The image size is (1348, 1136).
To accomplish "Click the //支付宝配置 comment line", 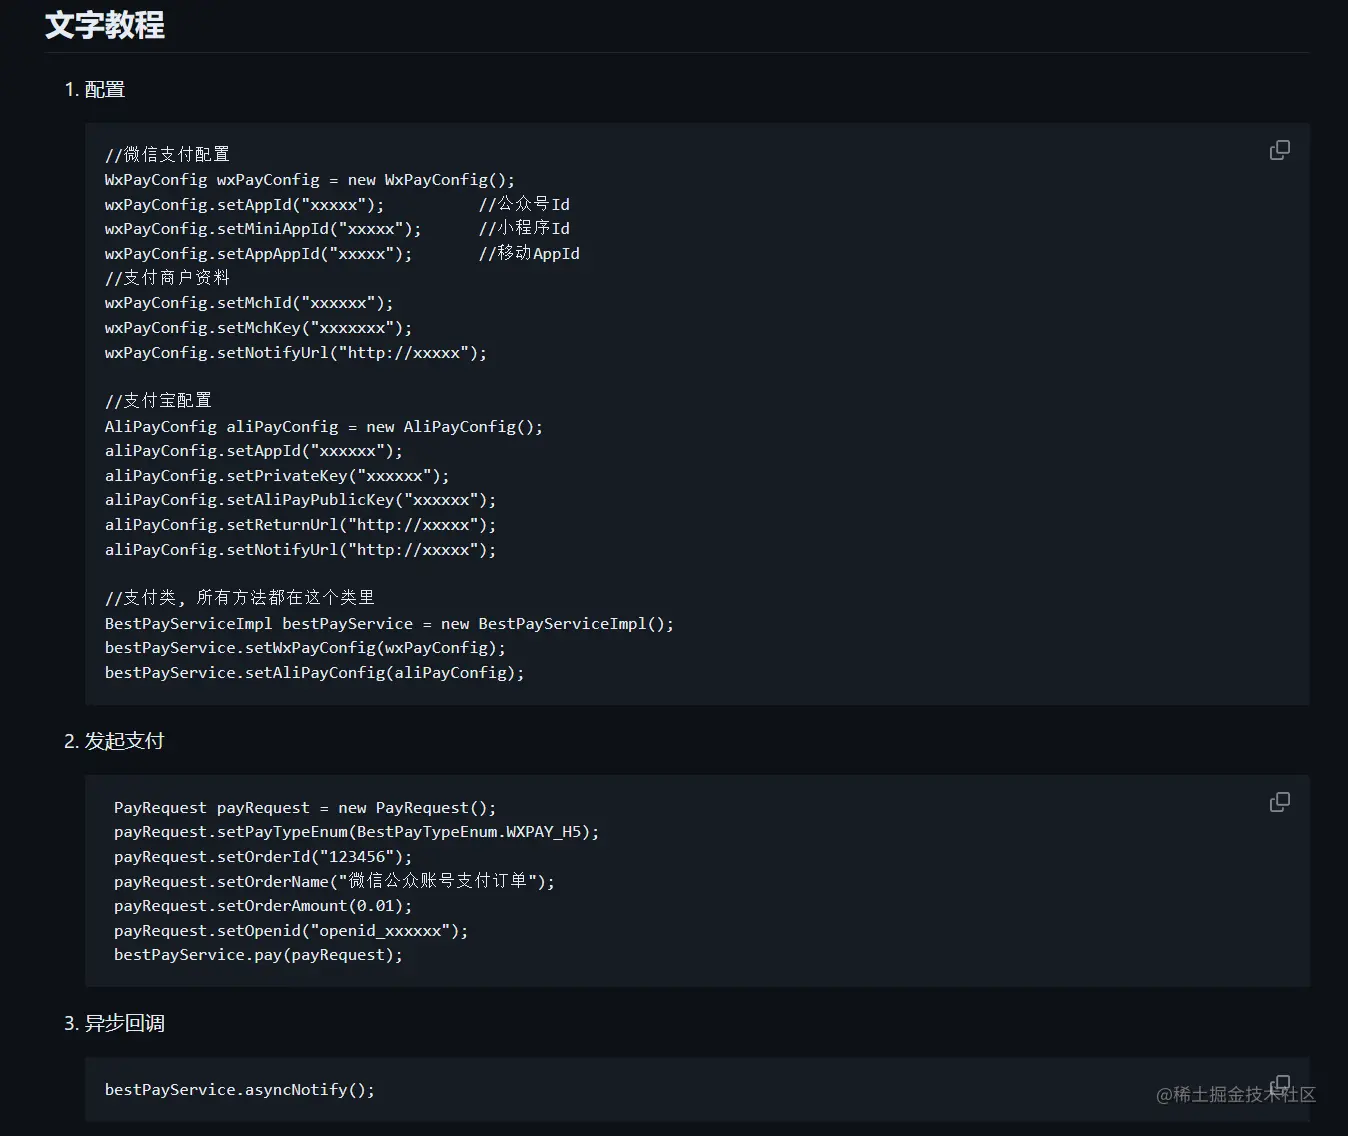I will (x=158, y=401).
